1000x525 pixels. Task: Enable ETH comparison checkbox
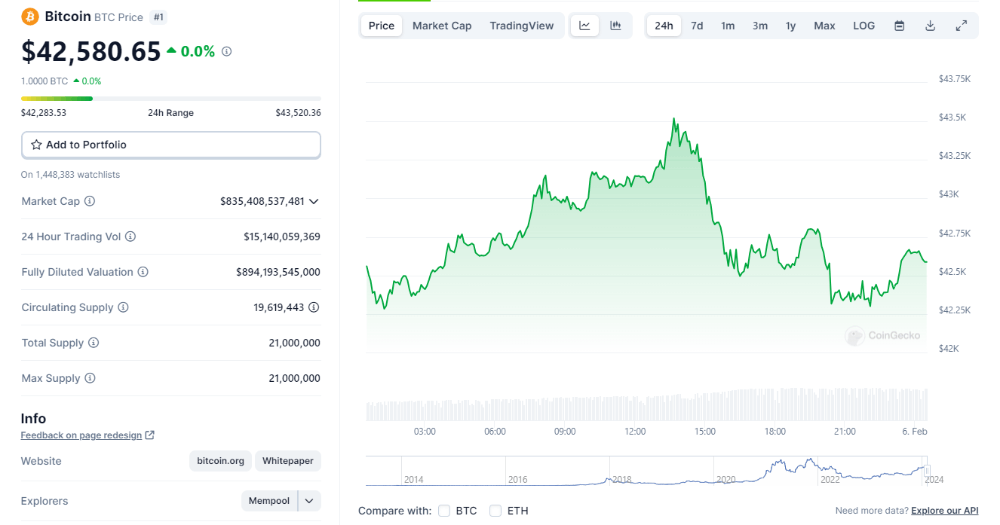495,511
